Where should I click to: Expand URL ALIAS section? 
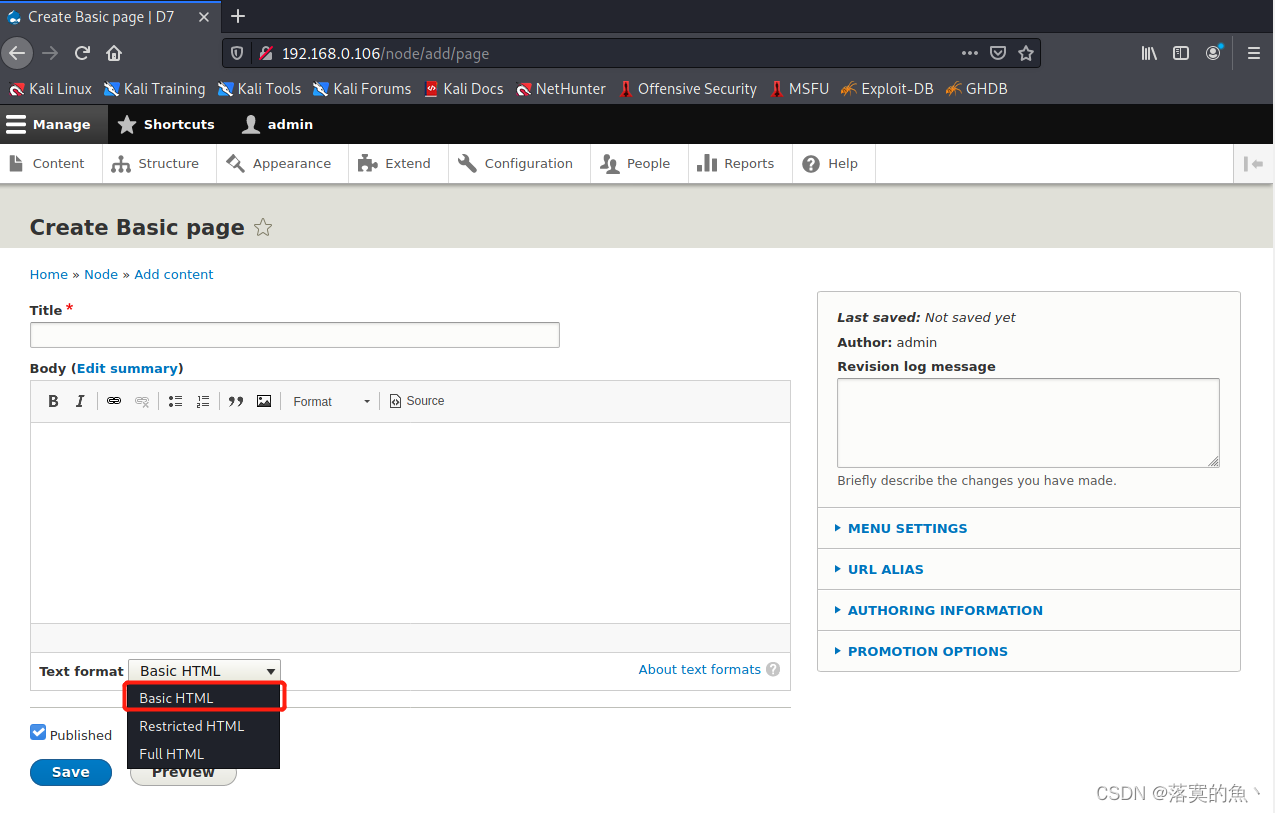(x=885, y=569)
